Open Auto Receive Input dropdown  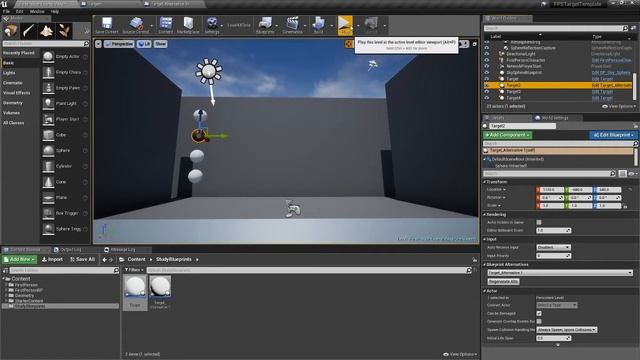[x=553, y=247]
